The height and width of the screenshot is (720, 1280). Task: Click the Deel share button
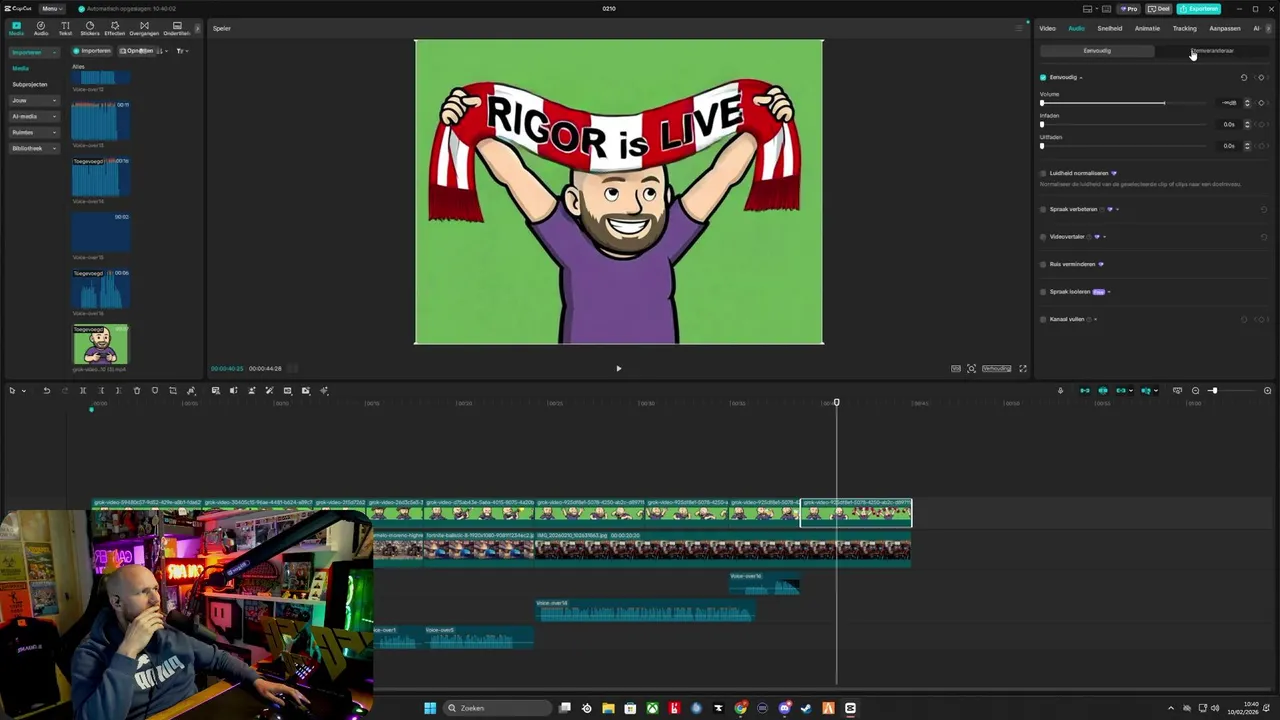(x=1159, y=9)
